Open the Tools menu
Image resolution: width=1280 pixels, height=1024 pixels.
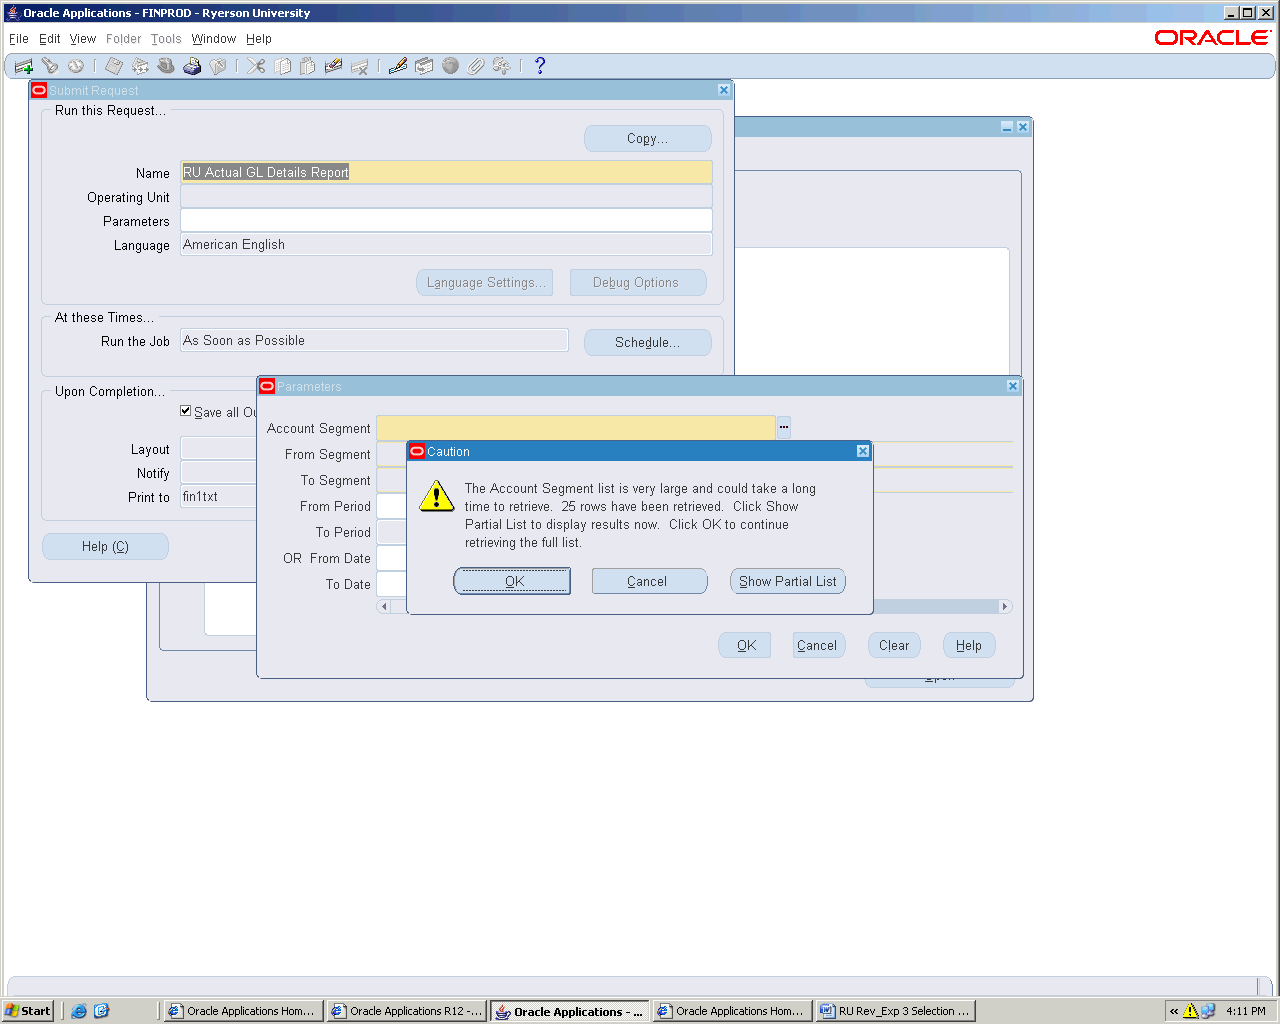166,39
